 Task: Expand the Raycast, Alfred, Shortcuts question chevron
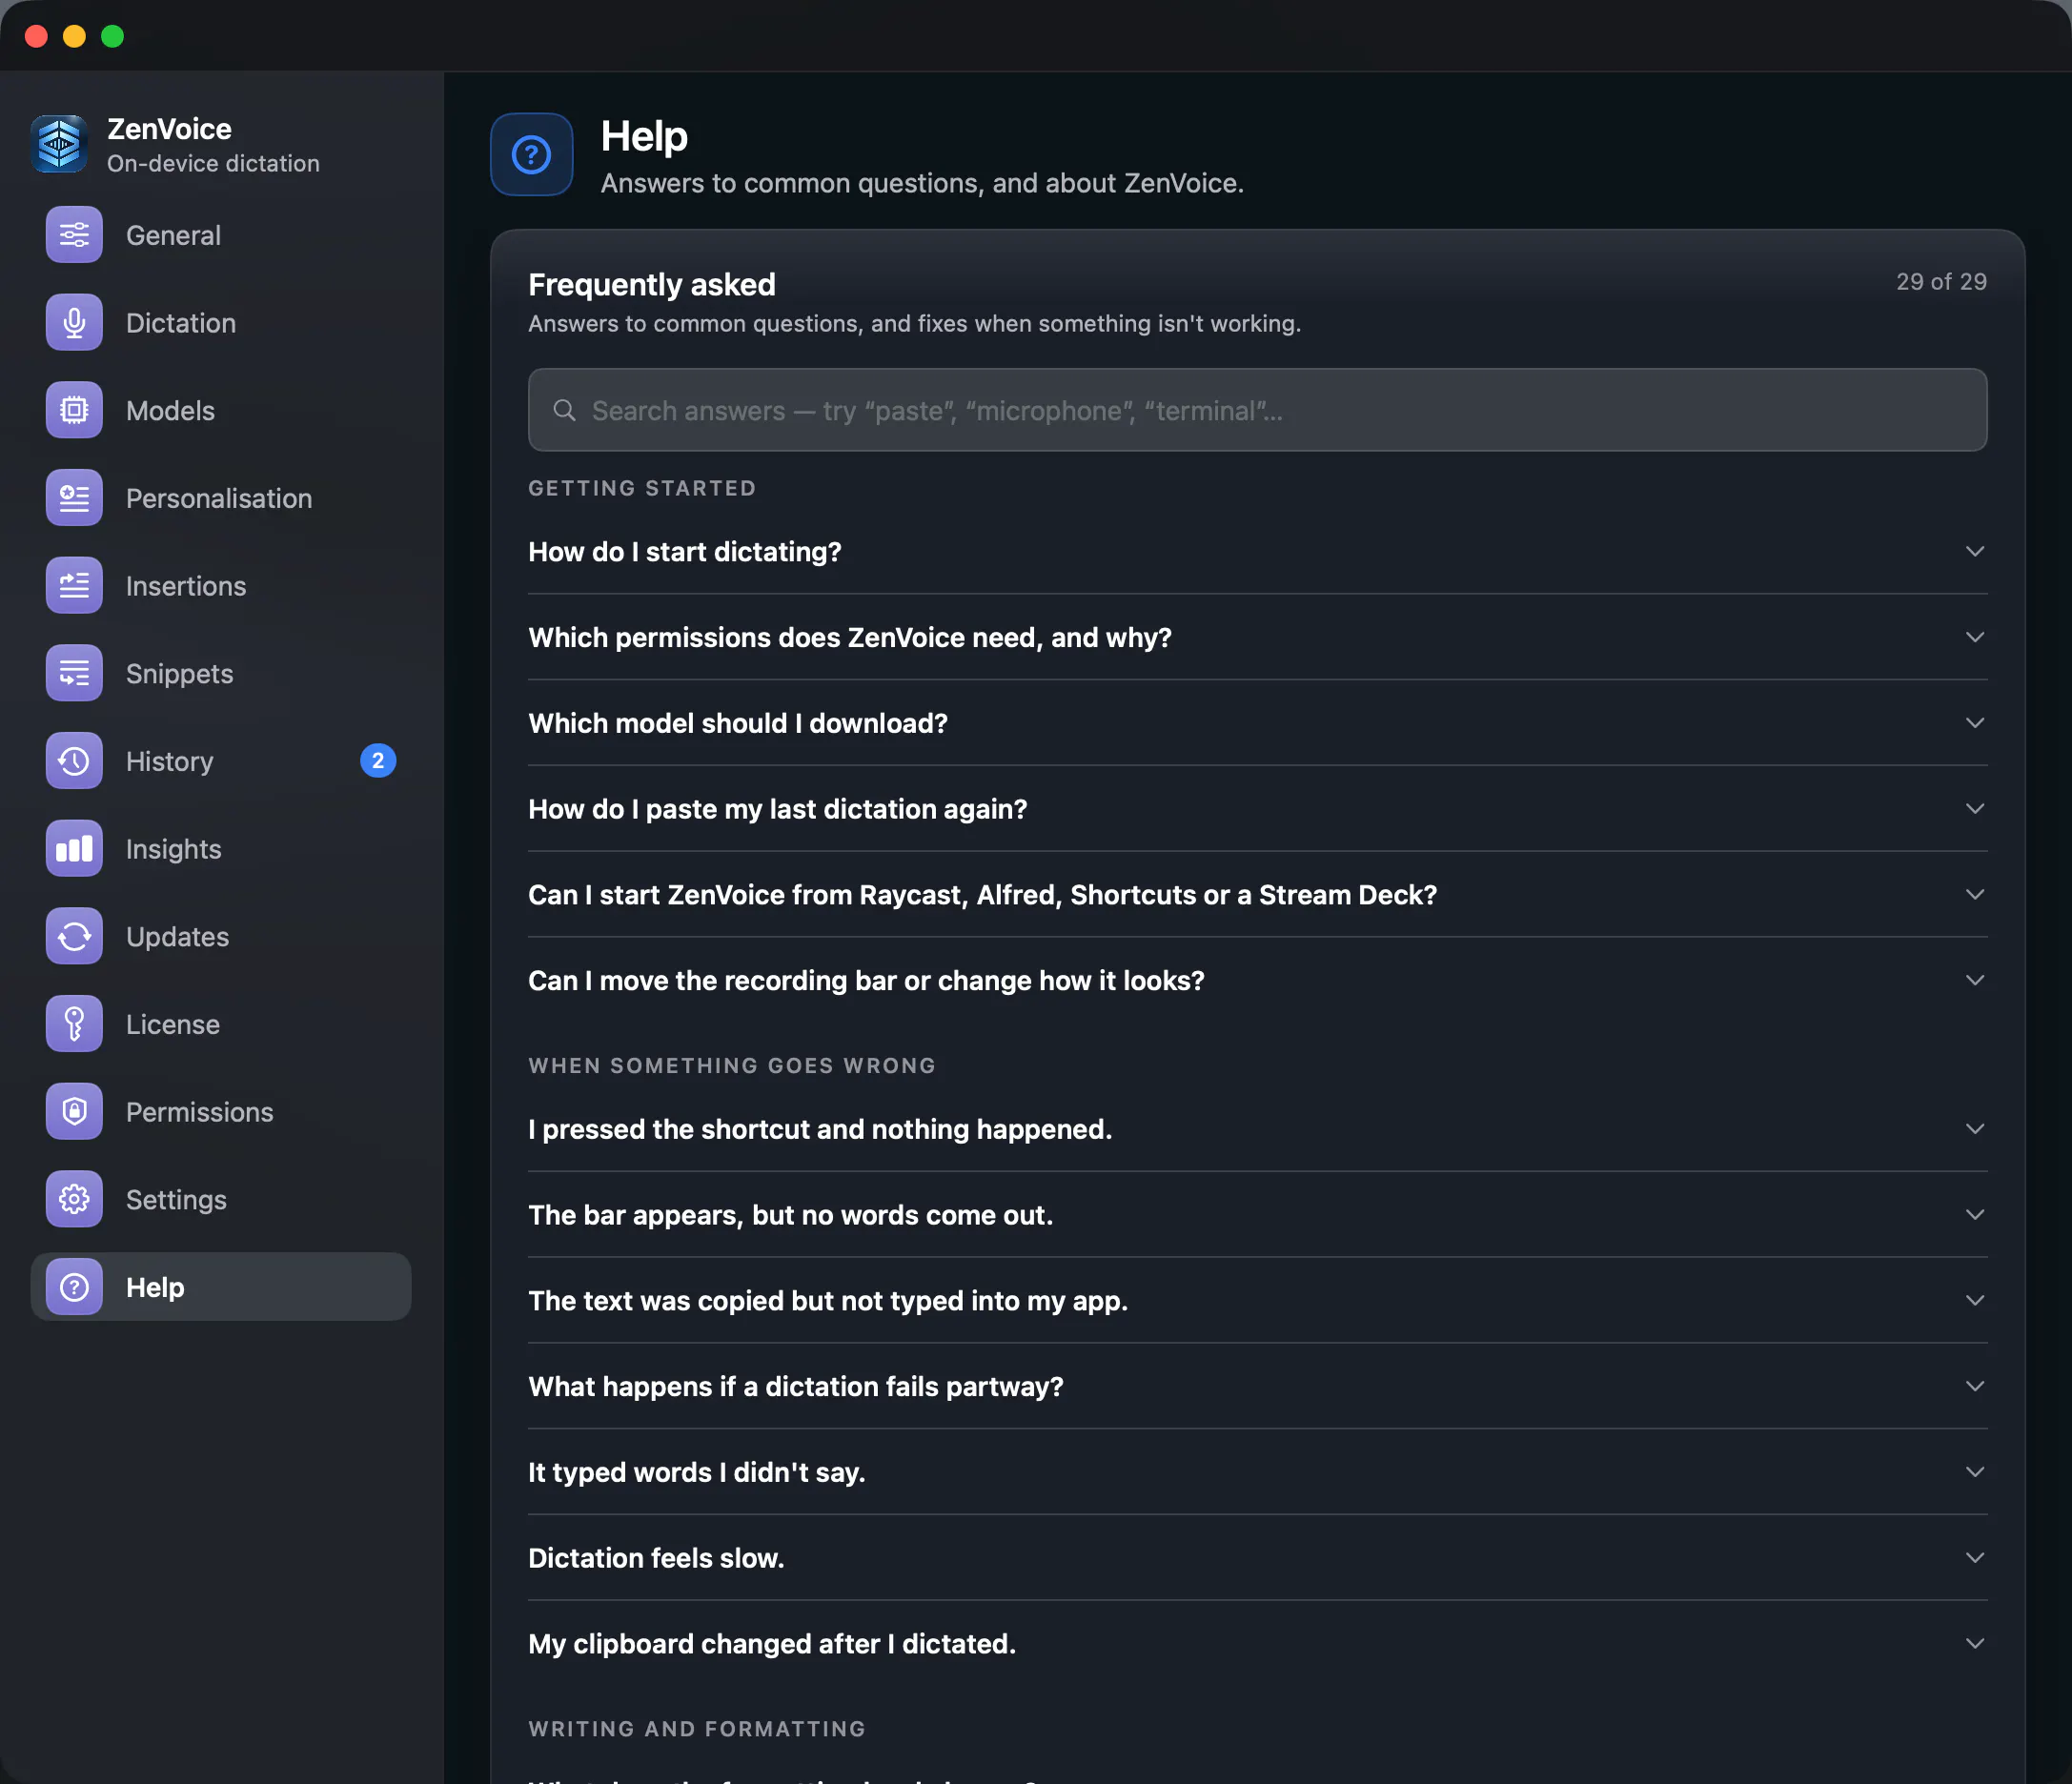click(1975, 894)
